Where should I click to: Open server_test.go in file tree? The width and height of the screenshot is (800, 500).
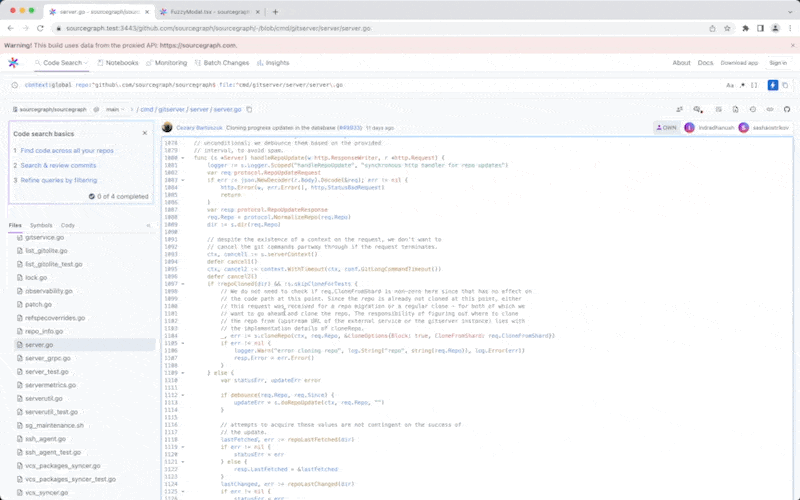46,371
